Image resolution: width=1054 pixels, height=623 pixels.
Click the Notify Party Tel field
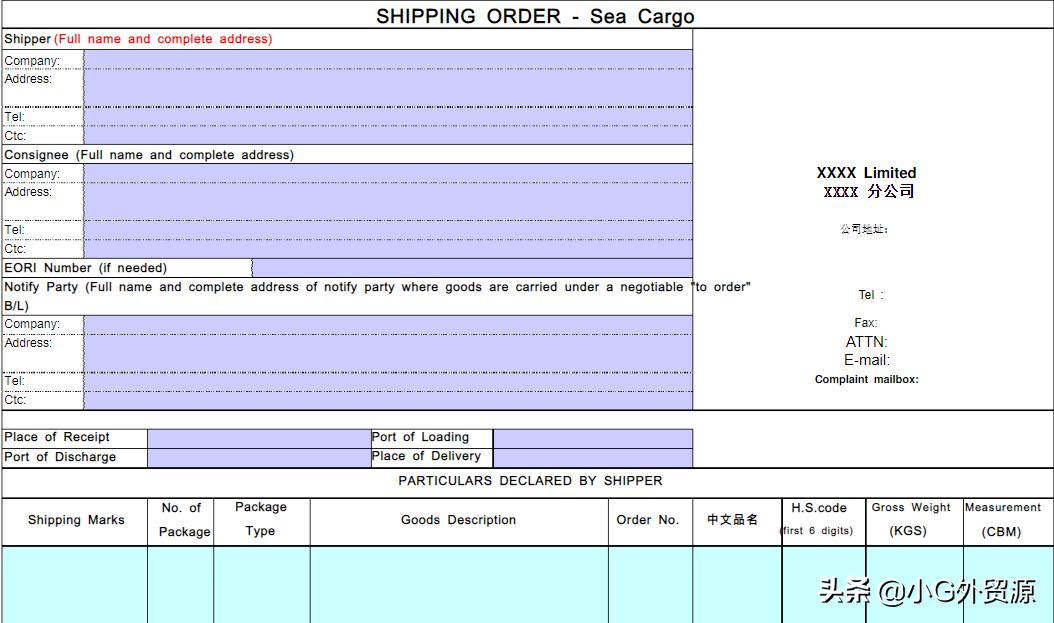tap(388, 382)
